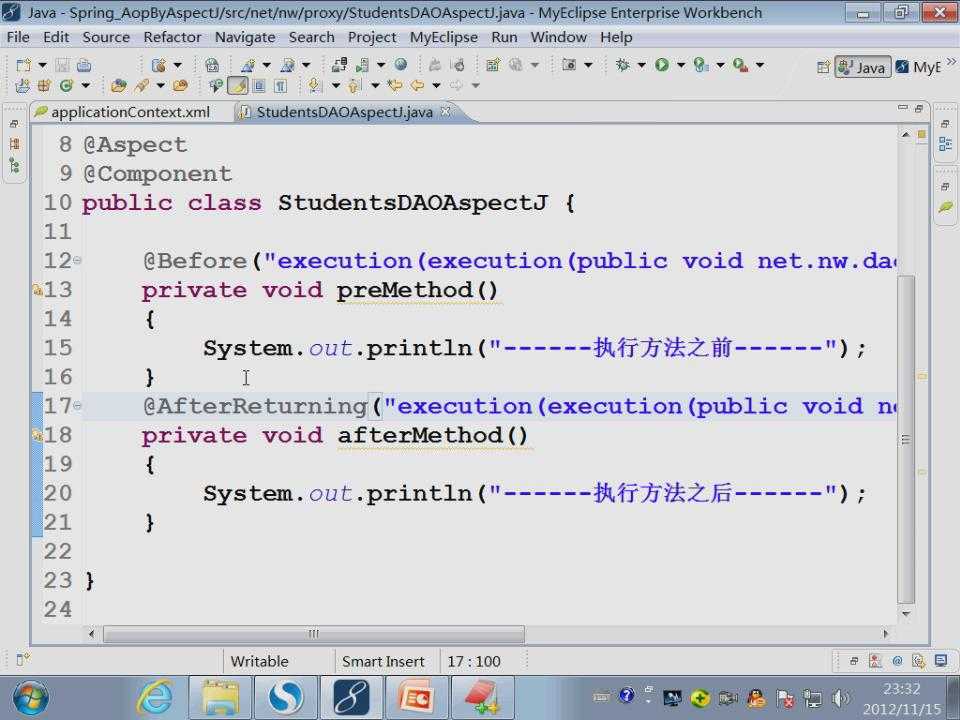Click the volume speaker tray icon
This screenshot has width=960, height=720.
(x=841, y=697)
